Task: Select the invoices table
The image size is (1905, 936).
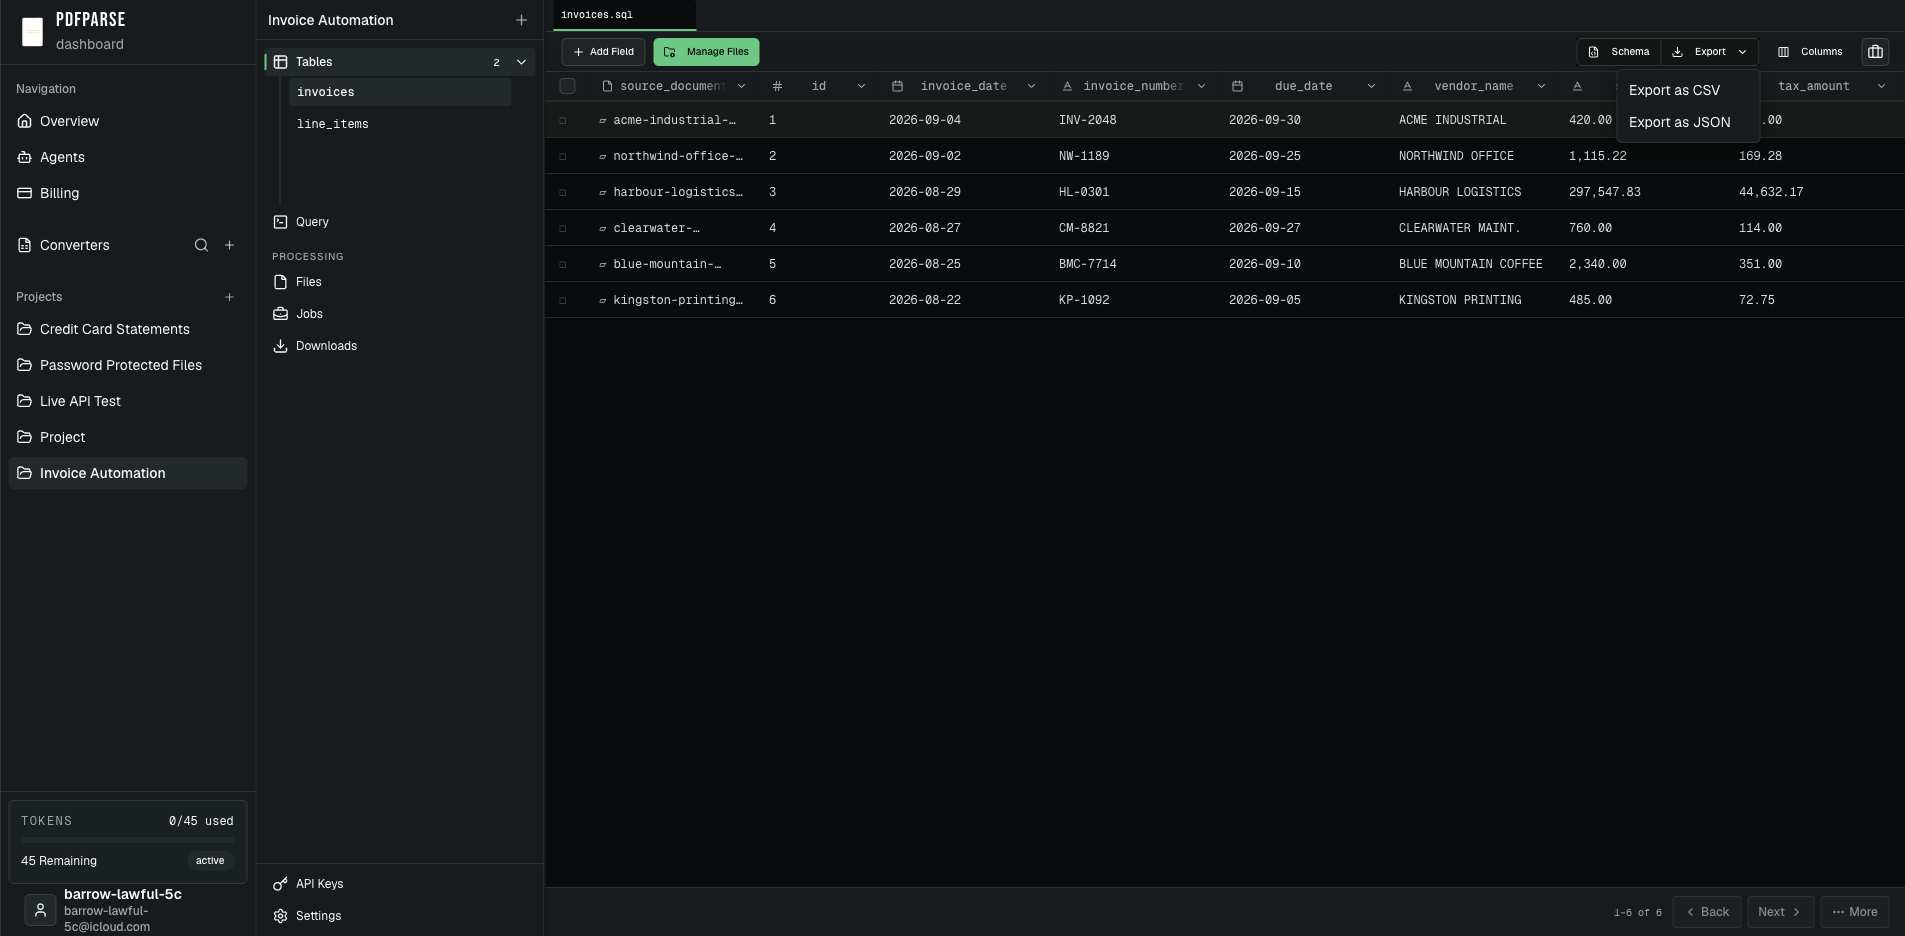Action: pos(400,92)
